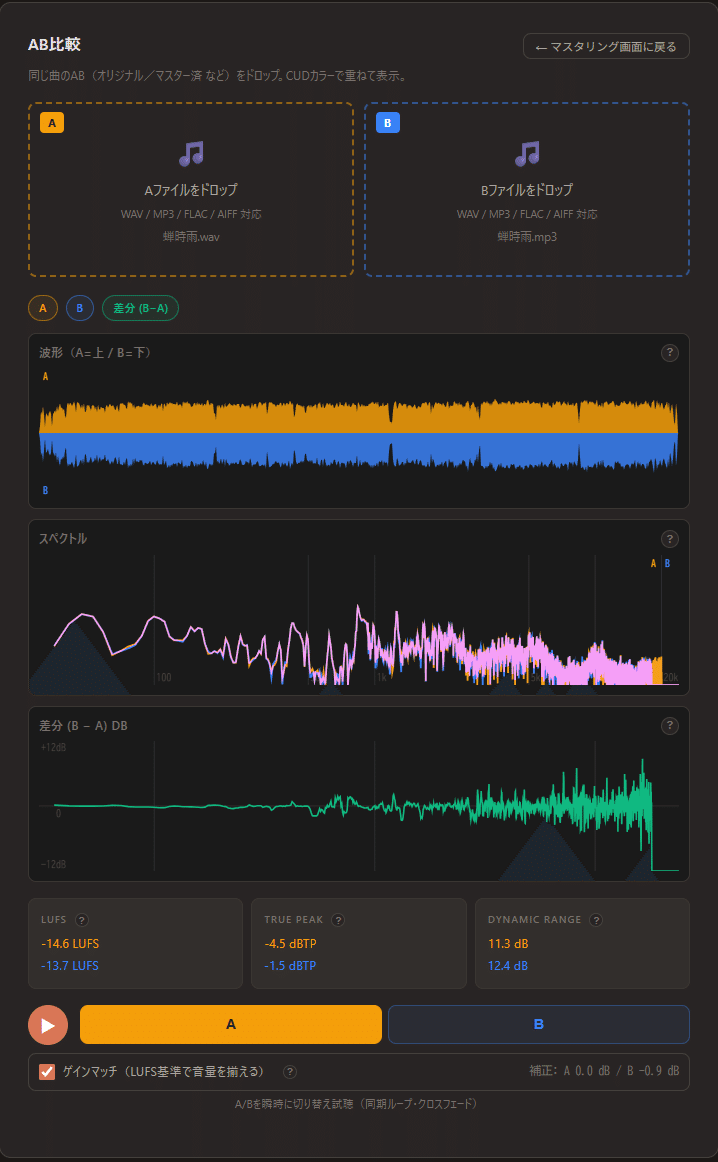Click the −12dB axis label
This screenshot has height=1162, width=718.
tap(53, 864)
